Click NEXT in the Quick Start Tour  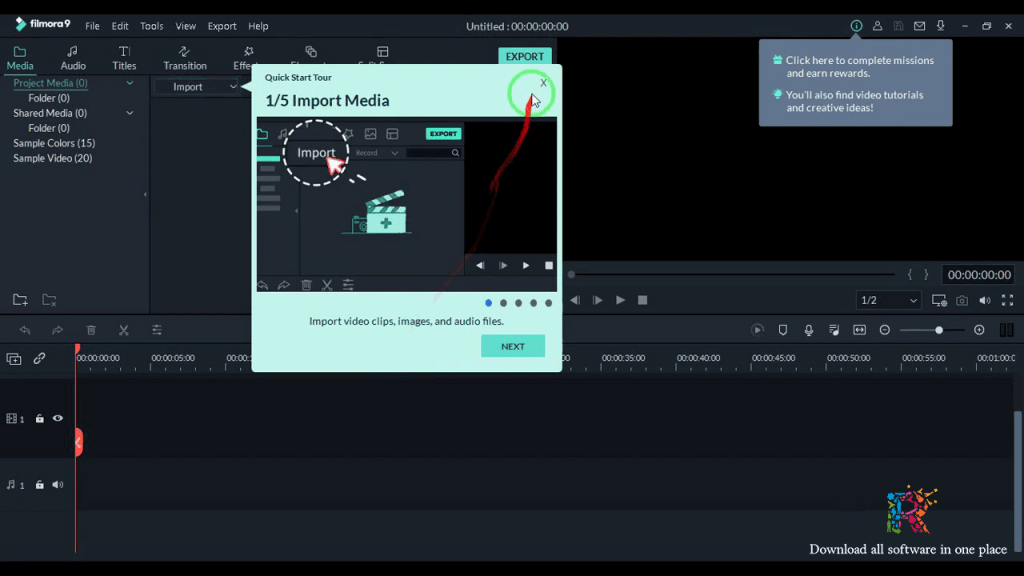(513, 346)
